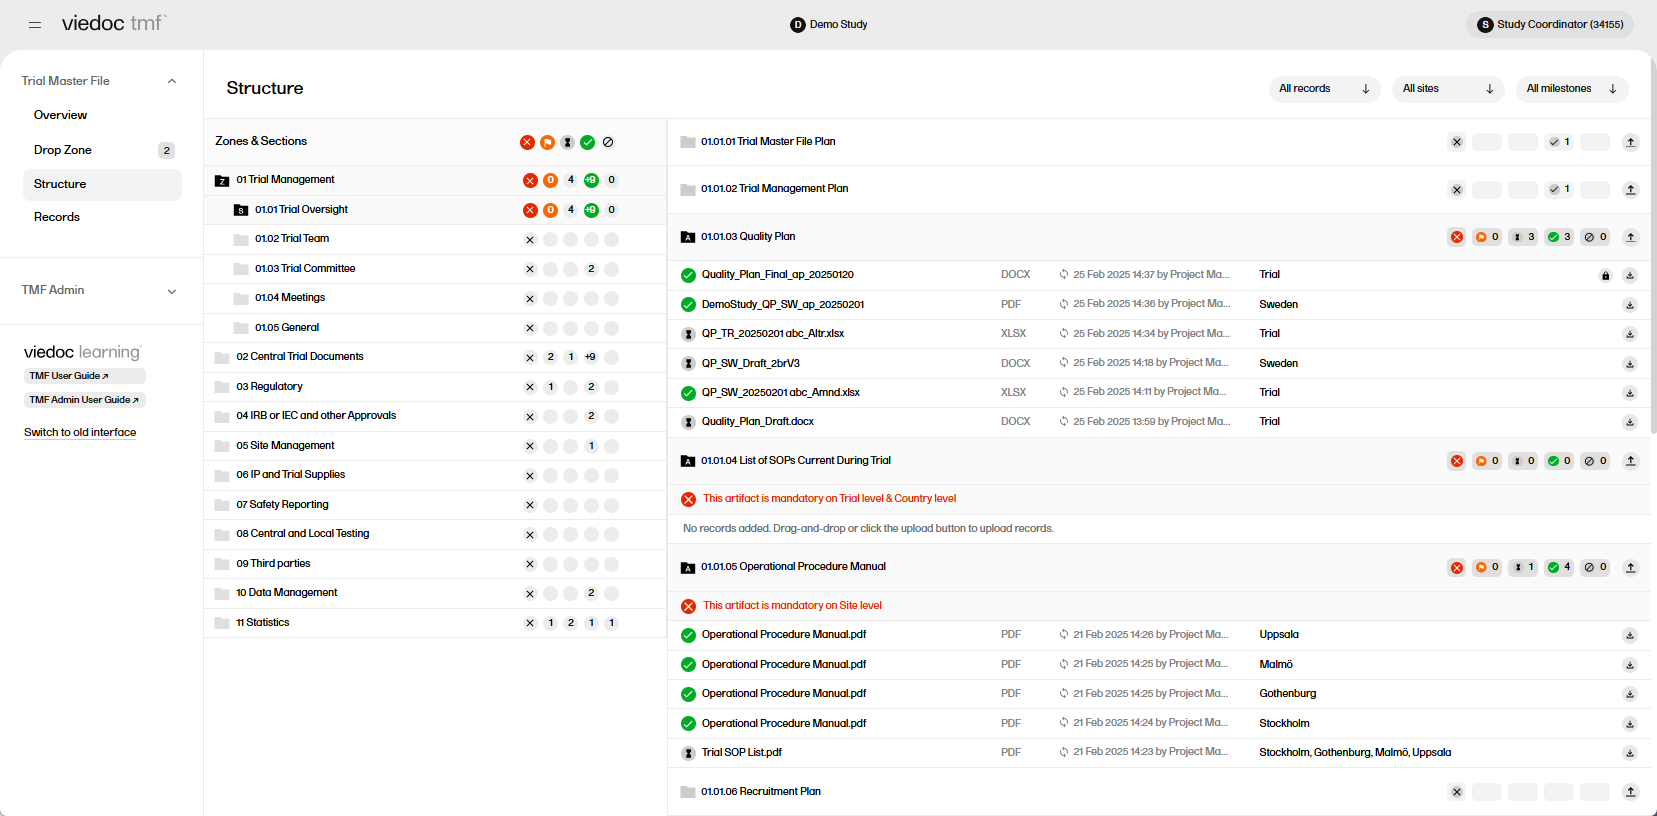Toggle green approved count on Operational Procedure Manual
This screenshot has height=816, width=1657.
pos(1558,567)
